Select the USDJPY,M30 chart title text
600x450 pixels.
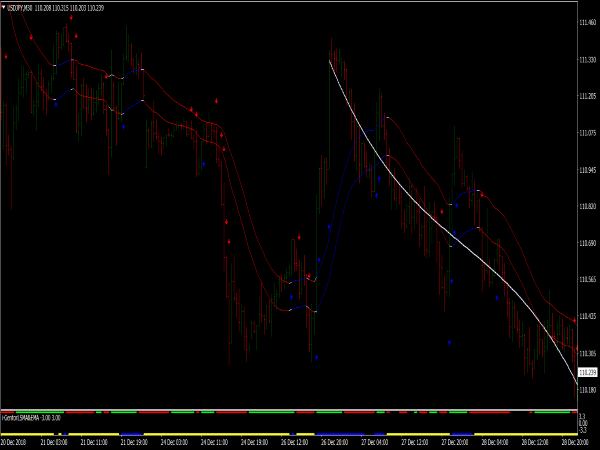point(20,8)
